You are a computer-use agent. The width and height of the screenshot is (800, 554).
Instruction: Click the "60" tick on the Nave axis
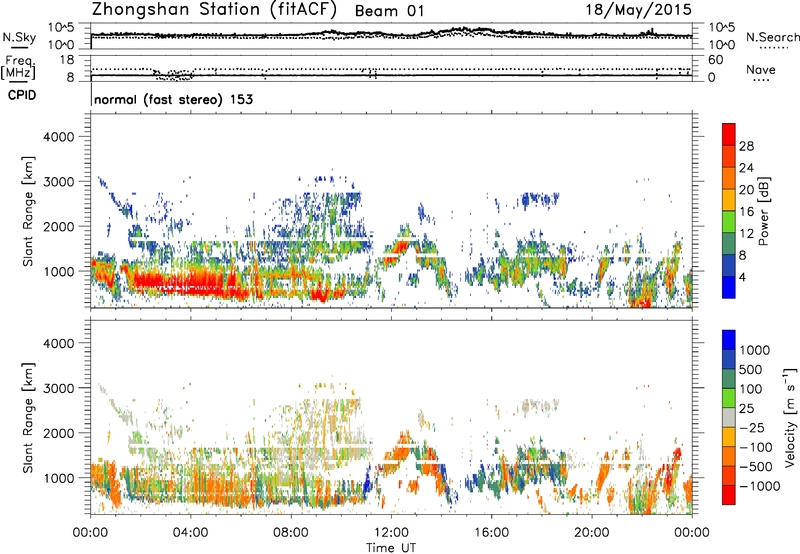tap(716, 60)
